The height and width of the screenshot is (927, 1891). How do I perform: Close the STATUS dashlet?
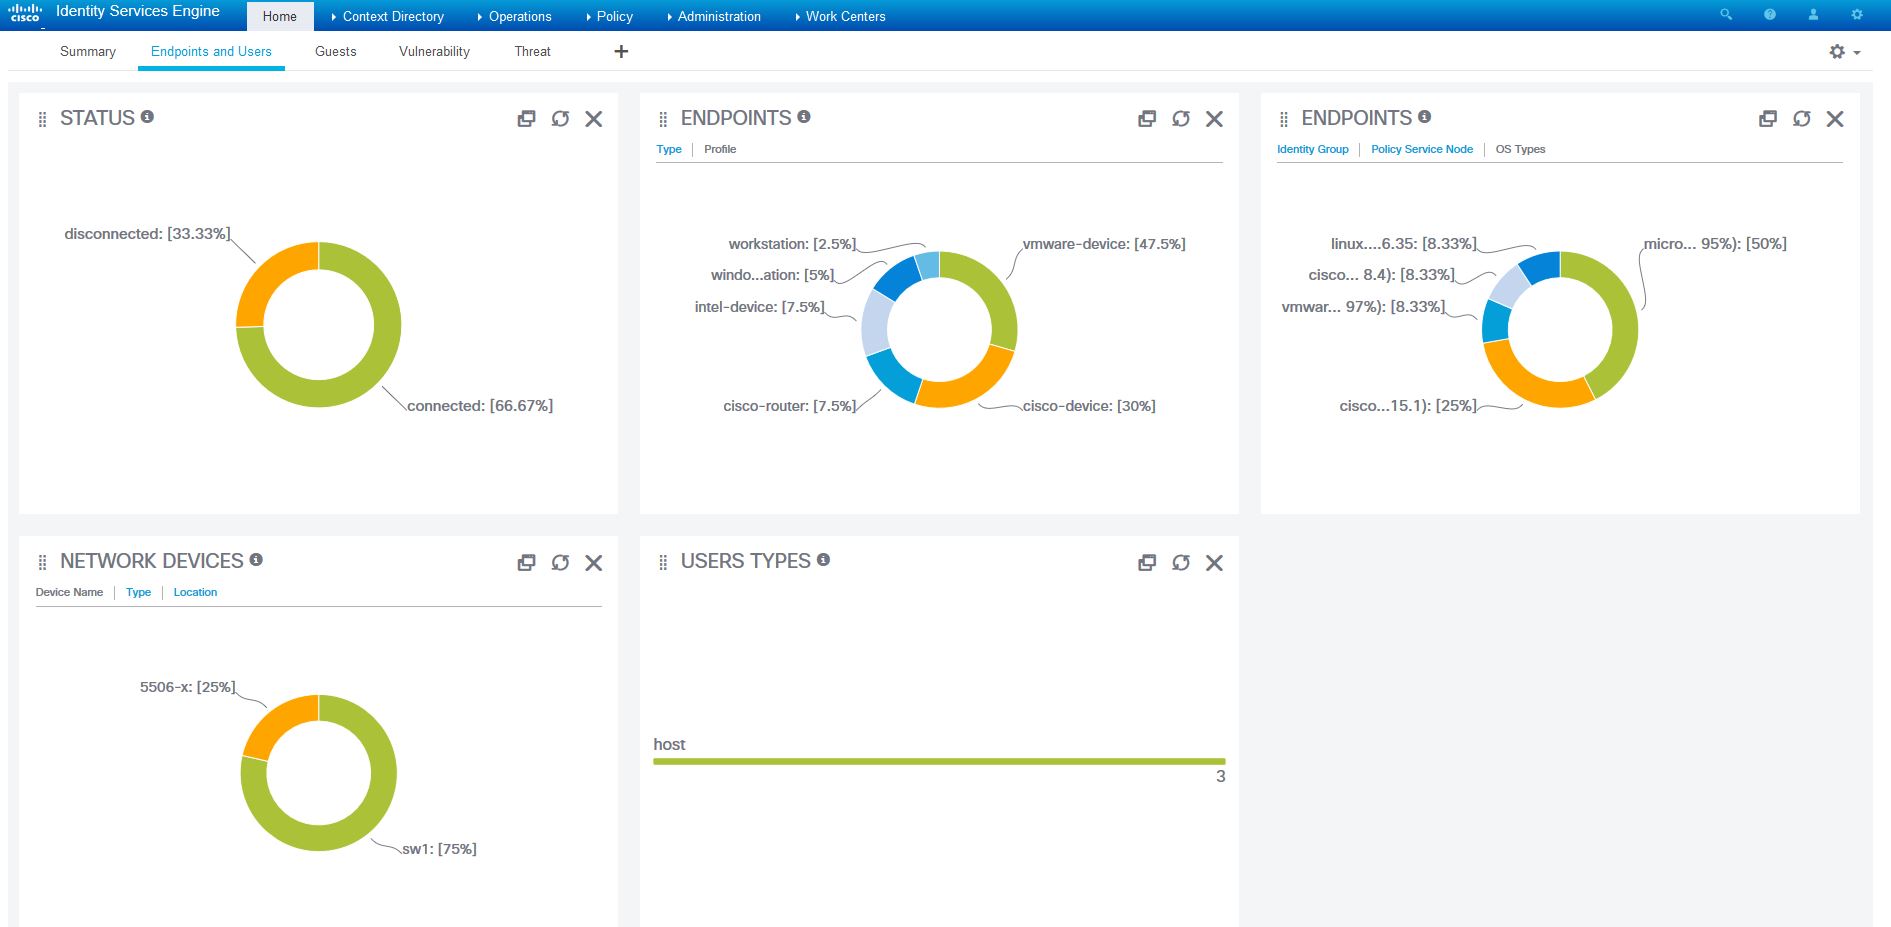(x=594, y=119)
